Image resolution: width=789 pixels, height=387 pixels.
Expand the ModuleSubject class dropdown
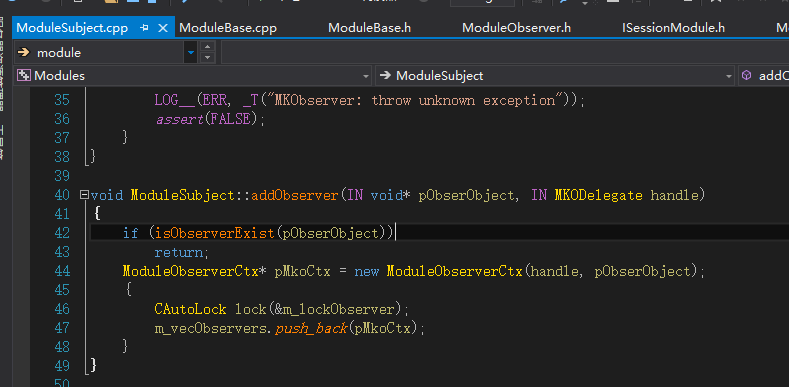click(x=729, y=76)
